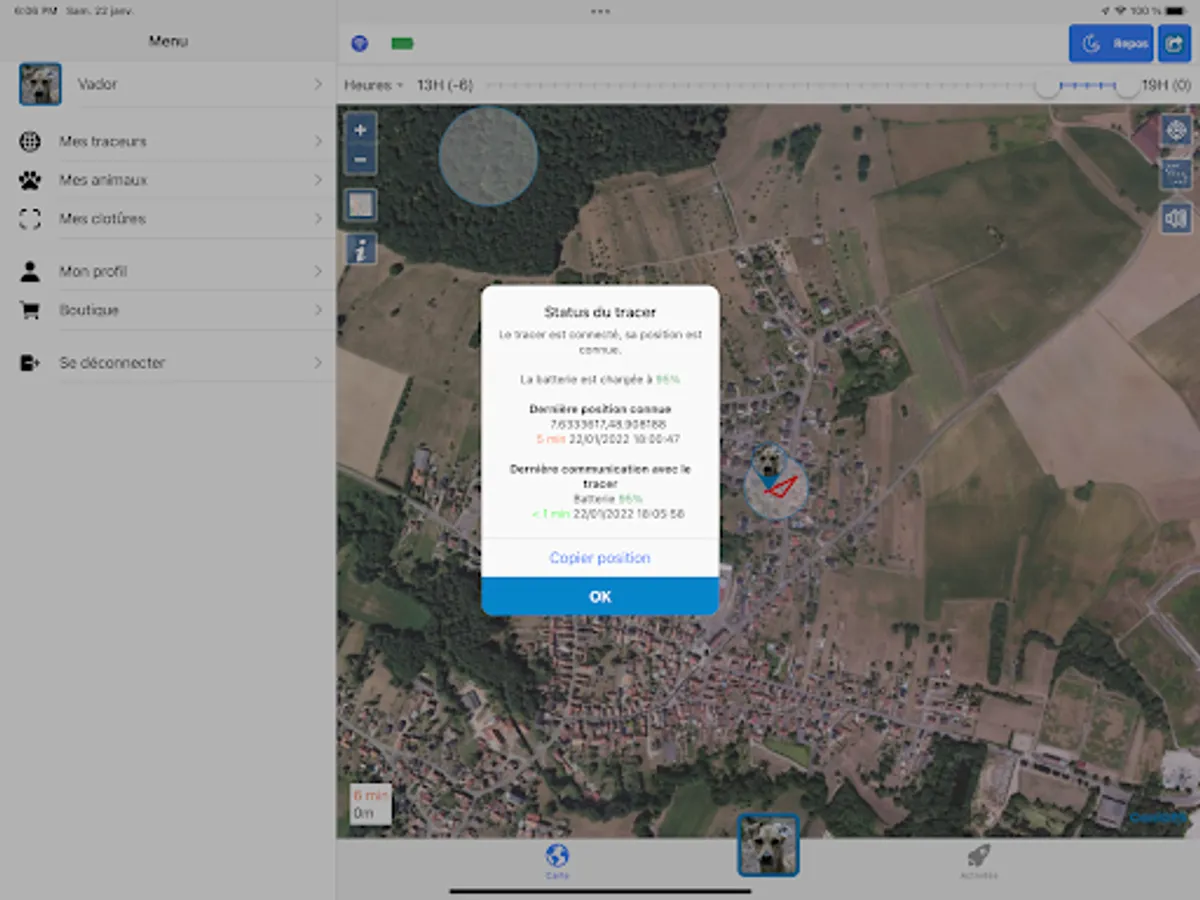Click the left time range slider handle
The image size is (1200, 900).
tap(1047, 86)
